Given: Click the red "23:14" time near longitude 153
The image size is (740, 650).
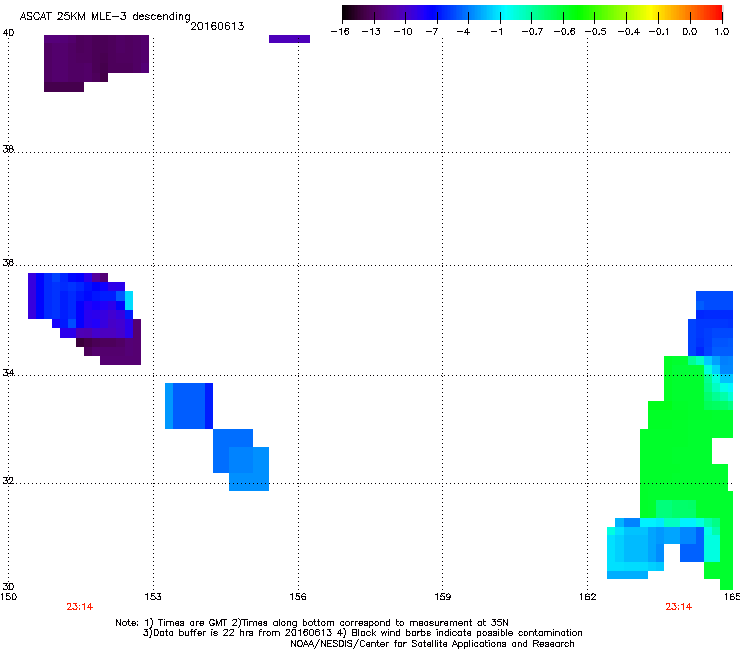Looking at the screenshot, I should pos(80,607).
